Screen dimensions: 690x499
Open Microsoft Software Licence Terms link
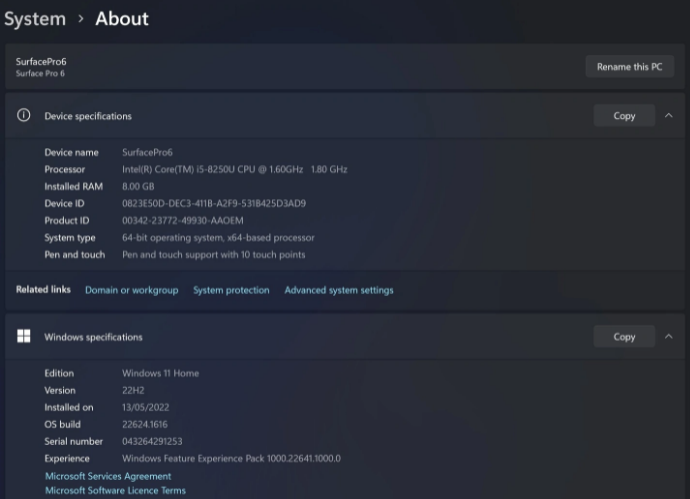pyautogui.click(x=115, y=491)
